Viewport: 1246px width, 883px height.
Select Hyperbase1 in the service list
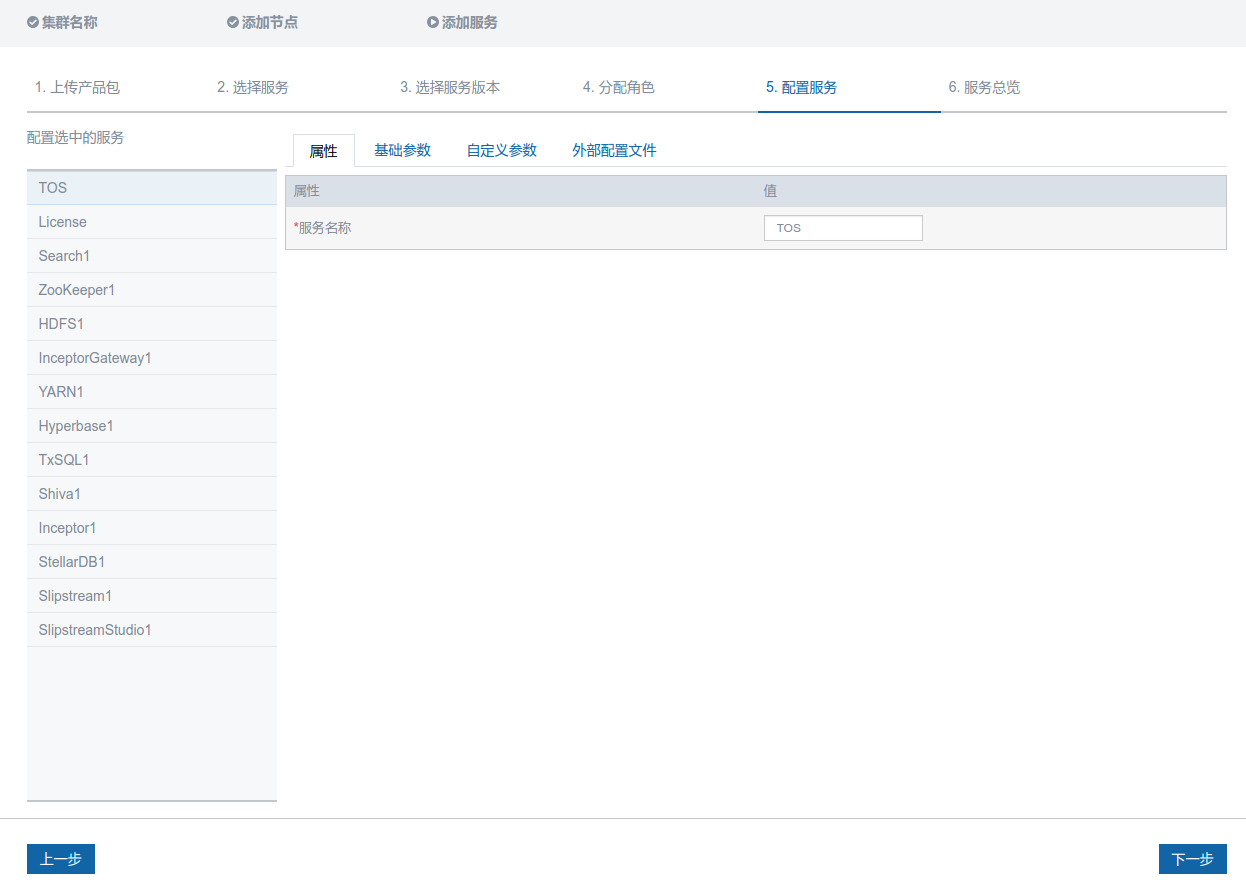(152, 426)
